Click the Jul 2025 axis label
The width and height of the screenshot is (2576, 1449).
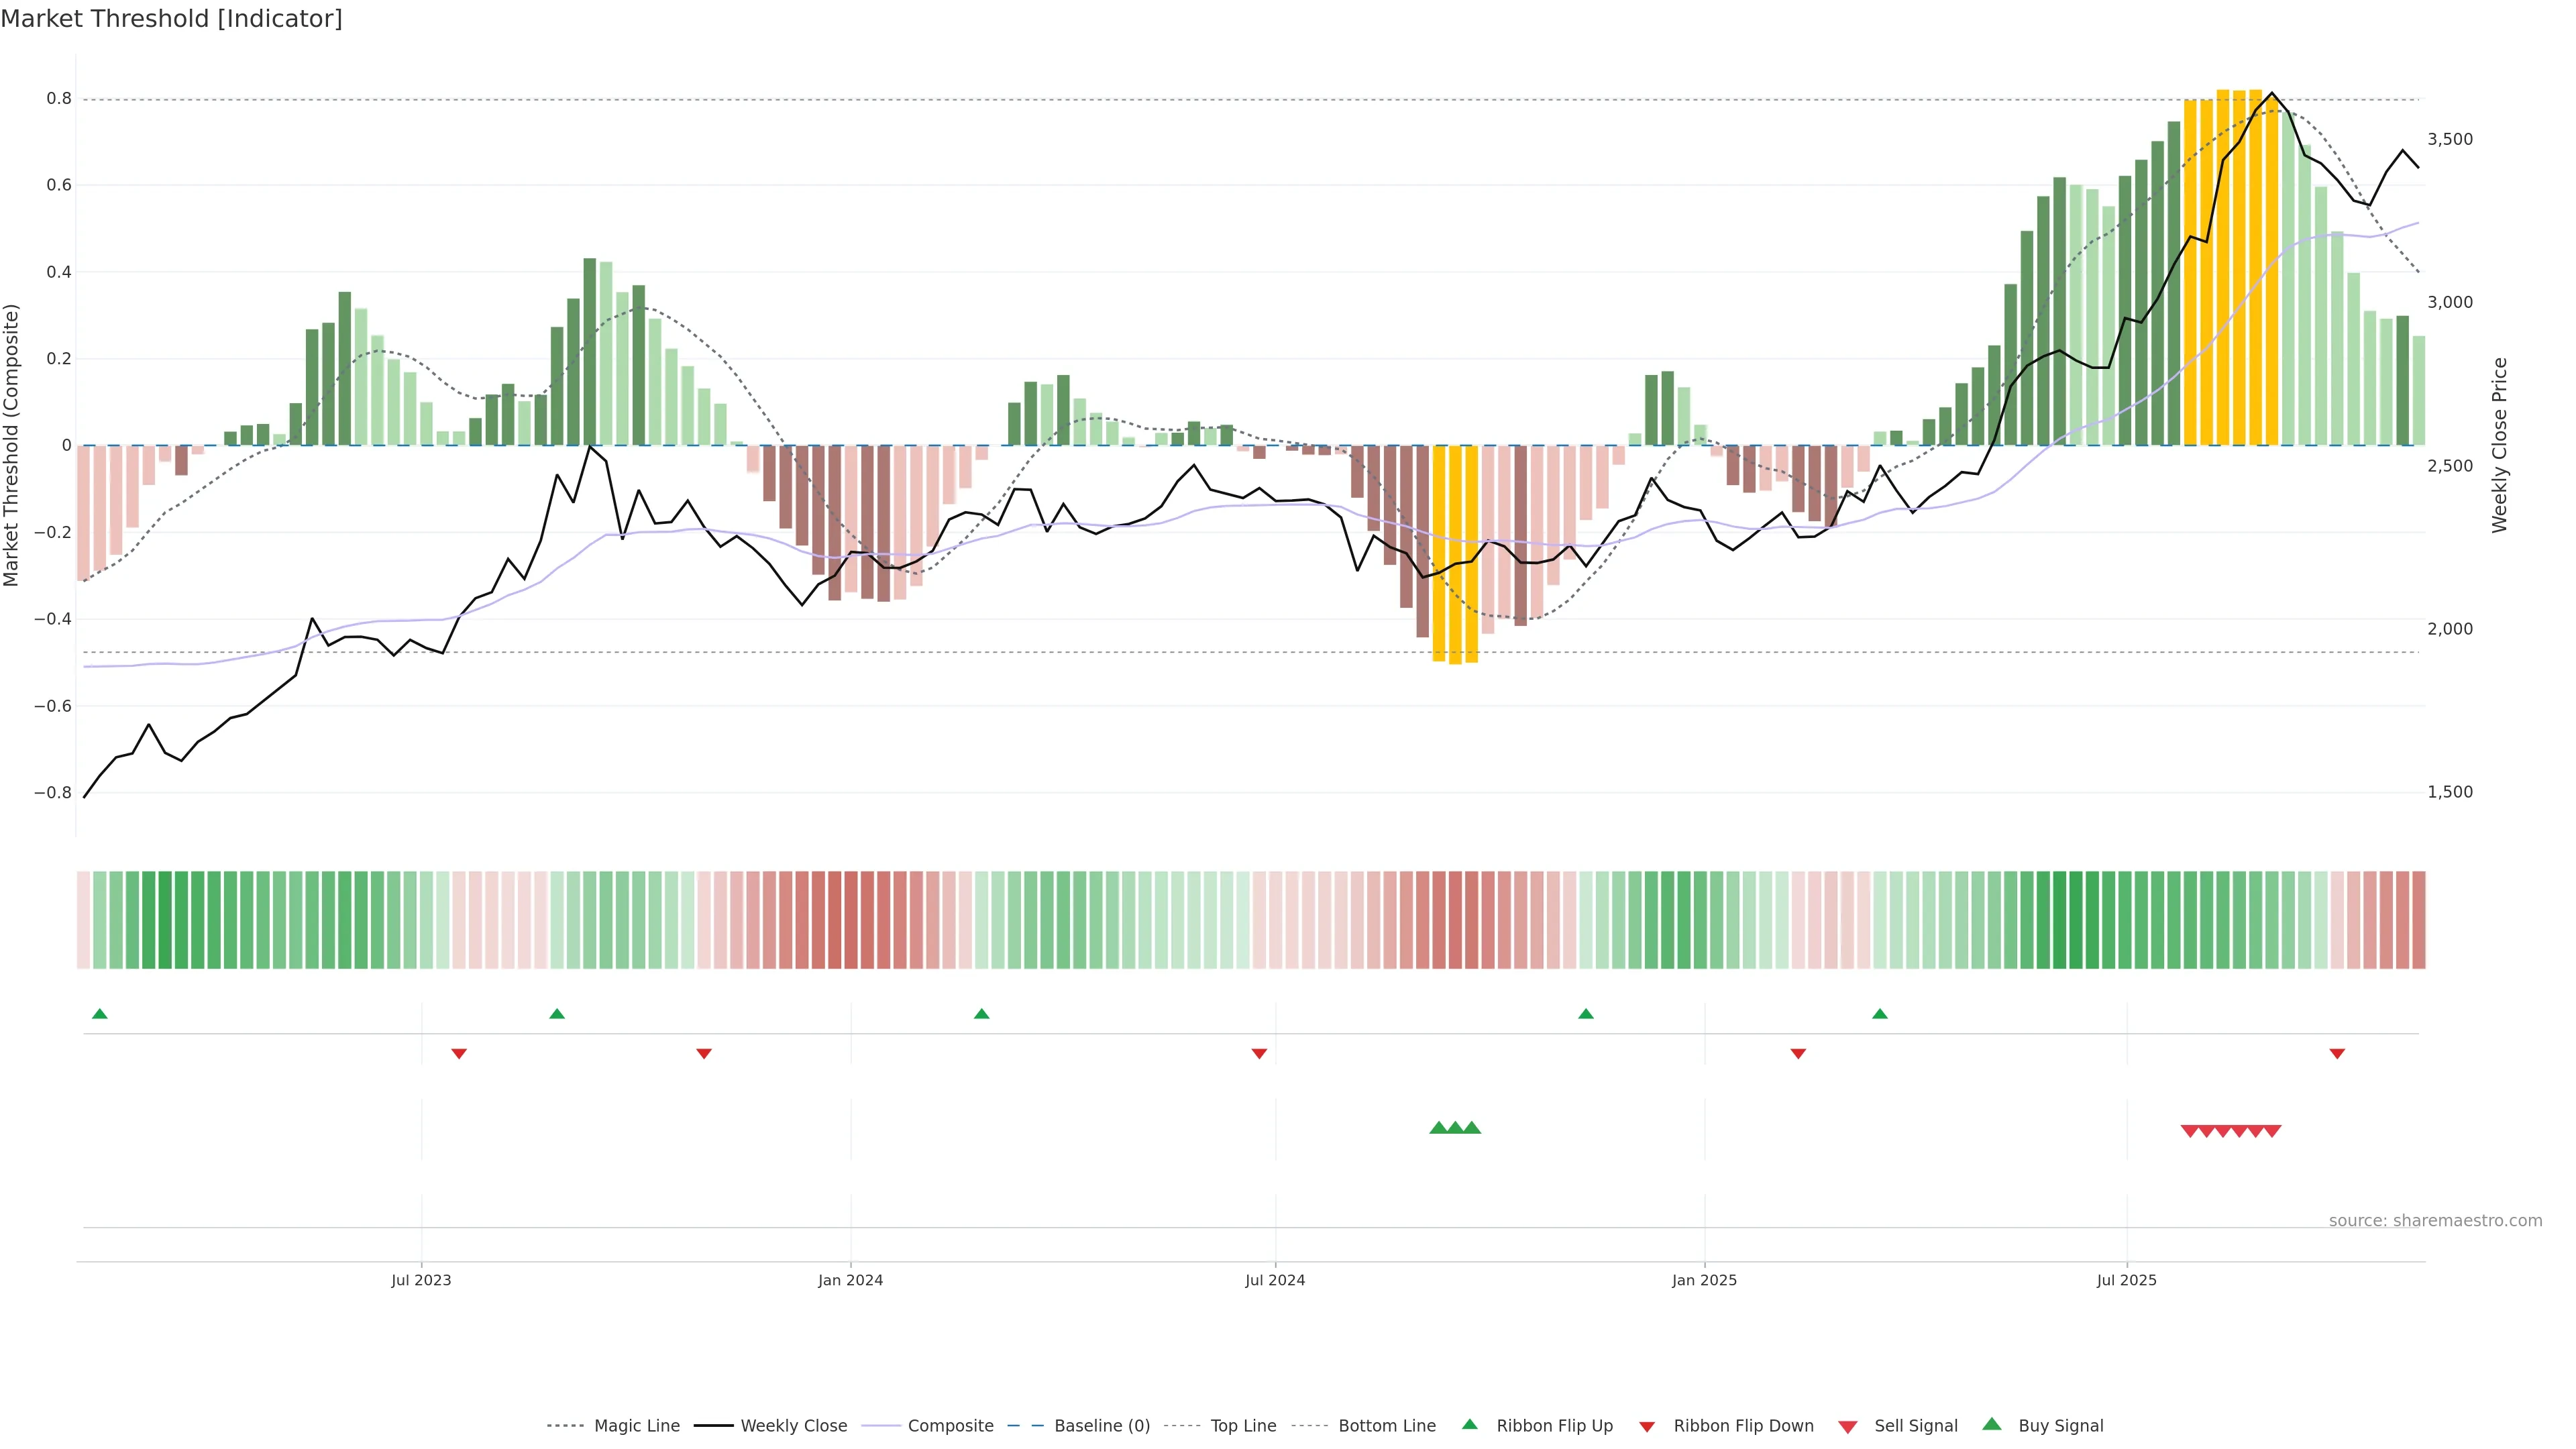tap(2126, 1280)
